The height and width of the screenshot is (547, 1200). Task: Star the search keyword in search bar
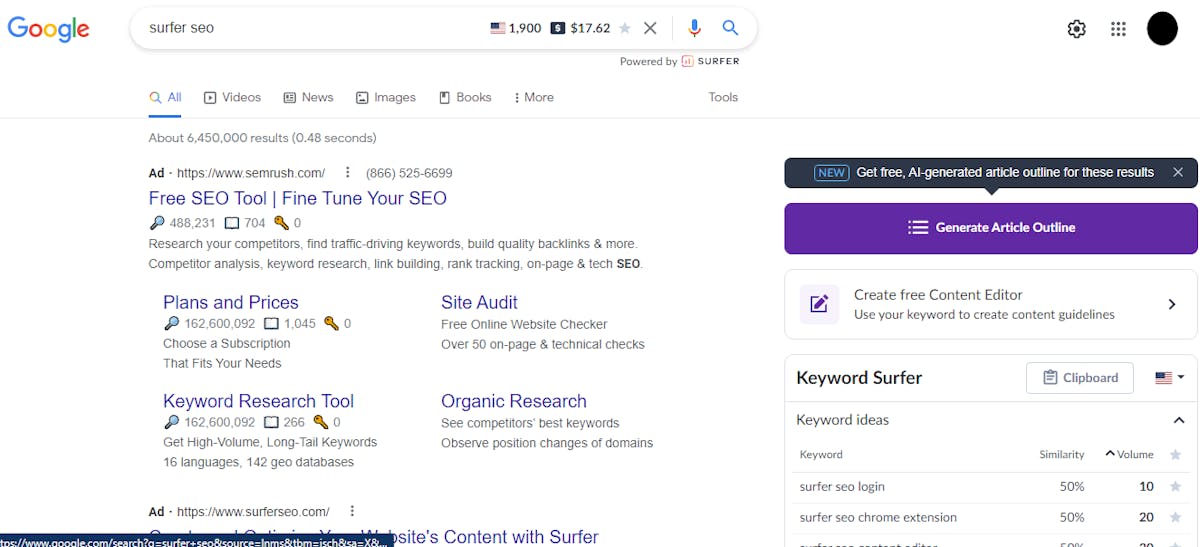click(x=625, y=28)
